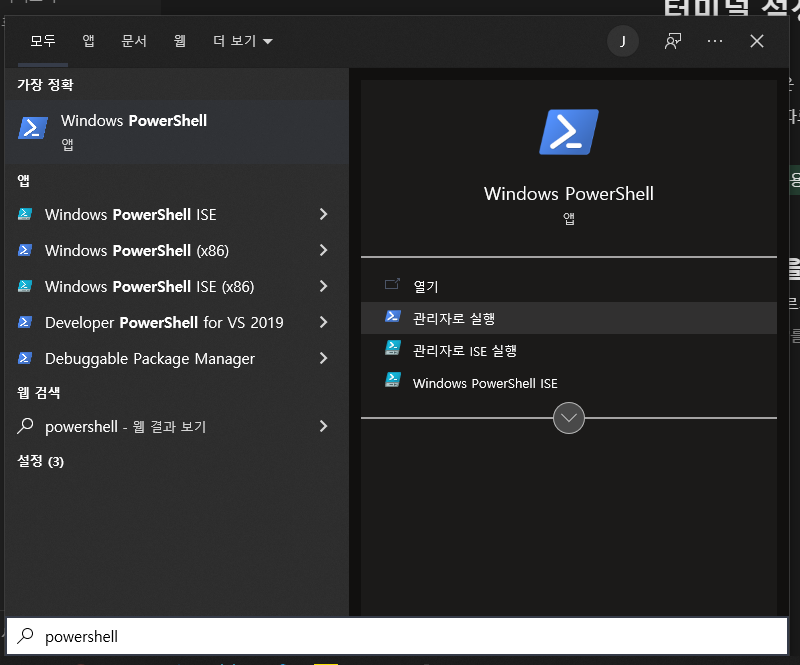This screenshot has width=800, height=665.
Task: Open the 더 보기 dropdown
Action: (x=243, y=41)
